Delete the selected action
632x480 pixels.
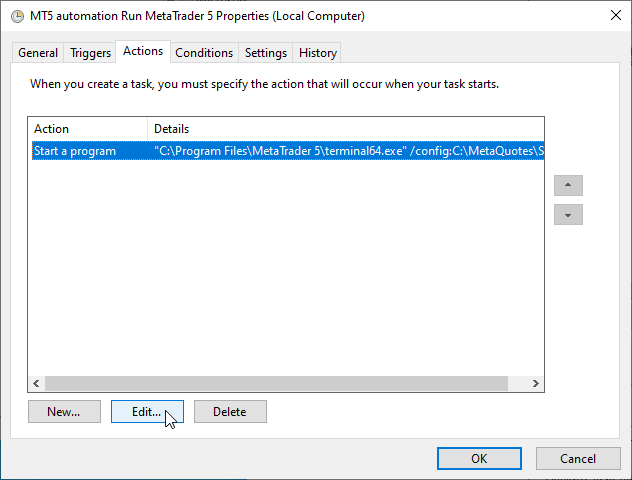(230, 411)
